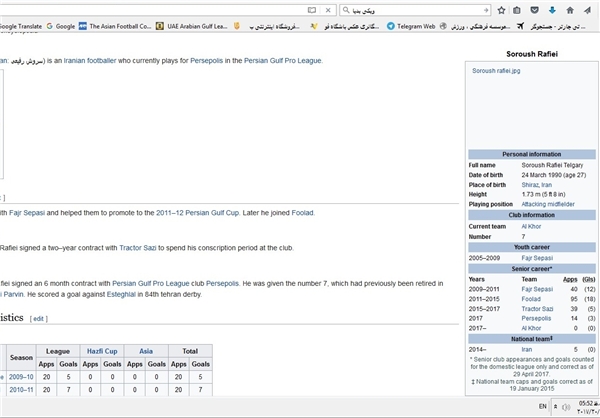The image size is (600, 418).
Task: Open the downloads arrow panel
Action: tap(552, 10)
